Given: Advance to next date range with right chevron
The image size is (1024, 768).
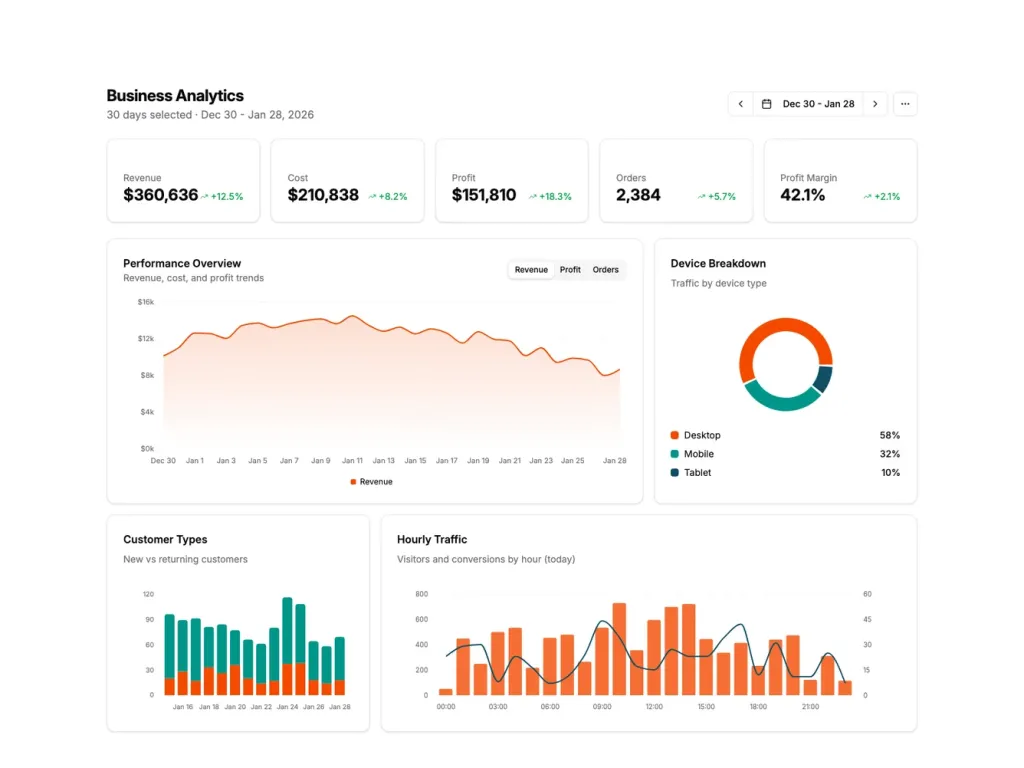Looking at the screenshot, I should click(875, 104).
